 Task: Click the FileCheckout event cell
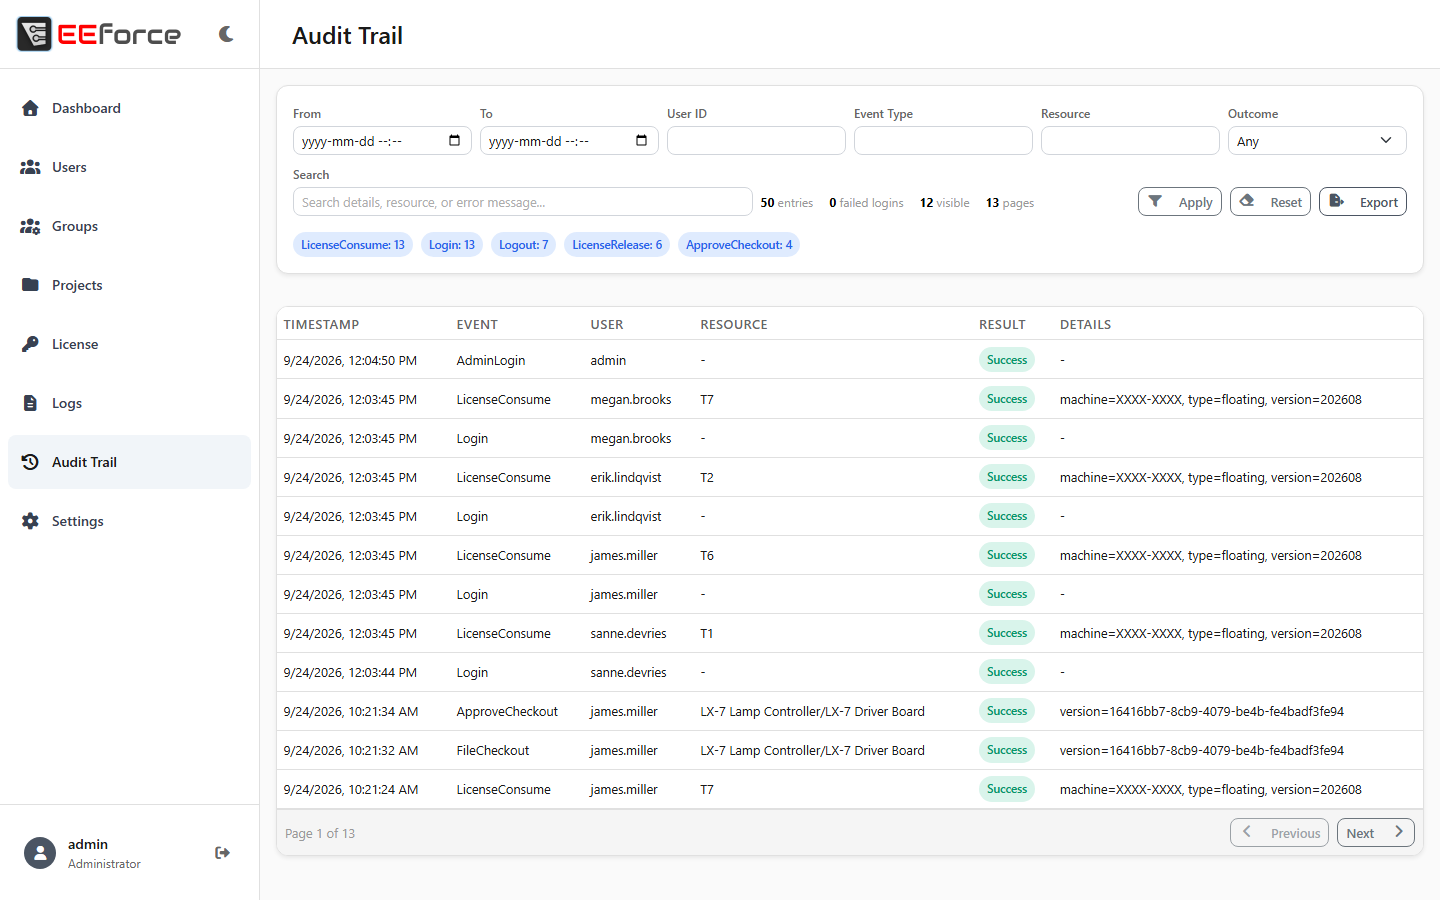coord(493,751)
